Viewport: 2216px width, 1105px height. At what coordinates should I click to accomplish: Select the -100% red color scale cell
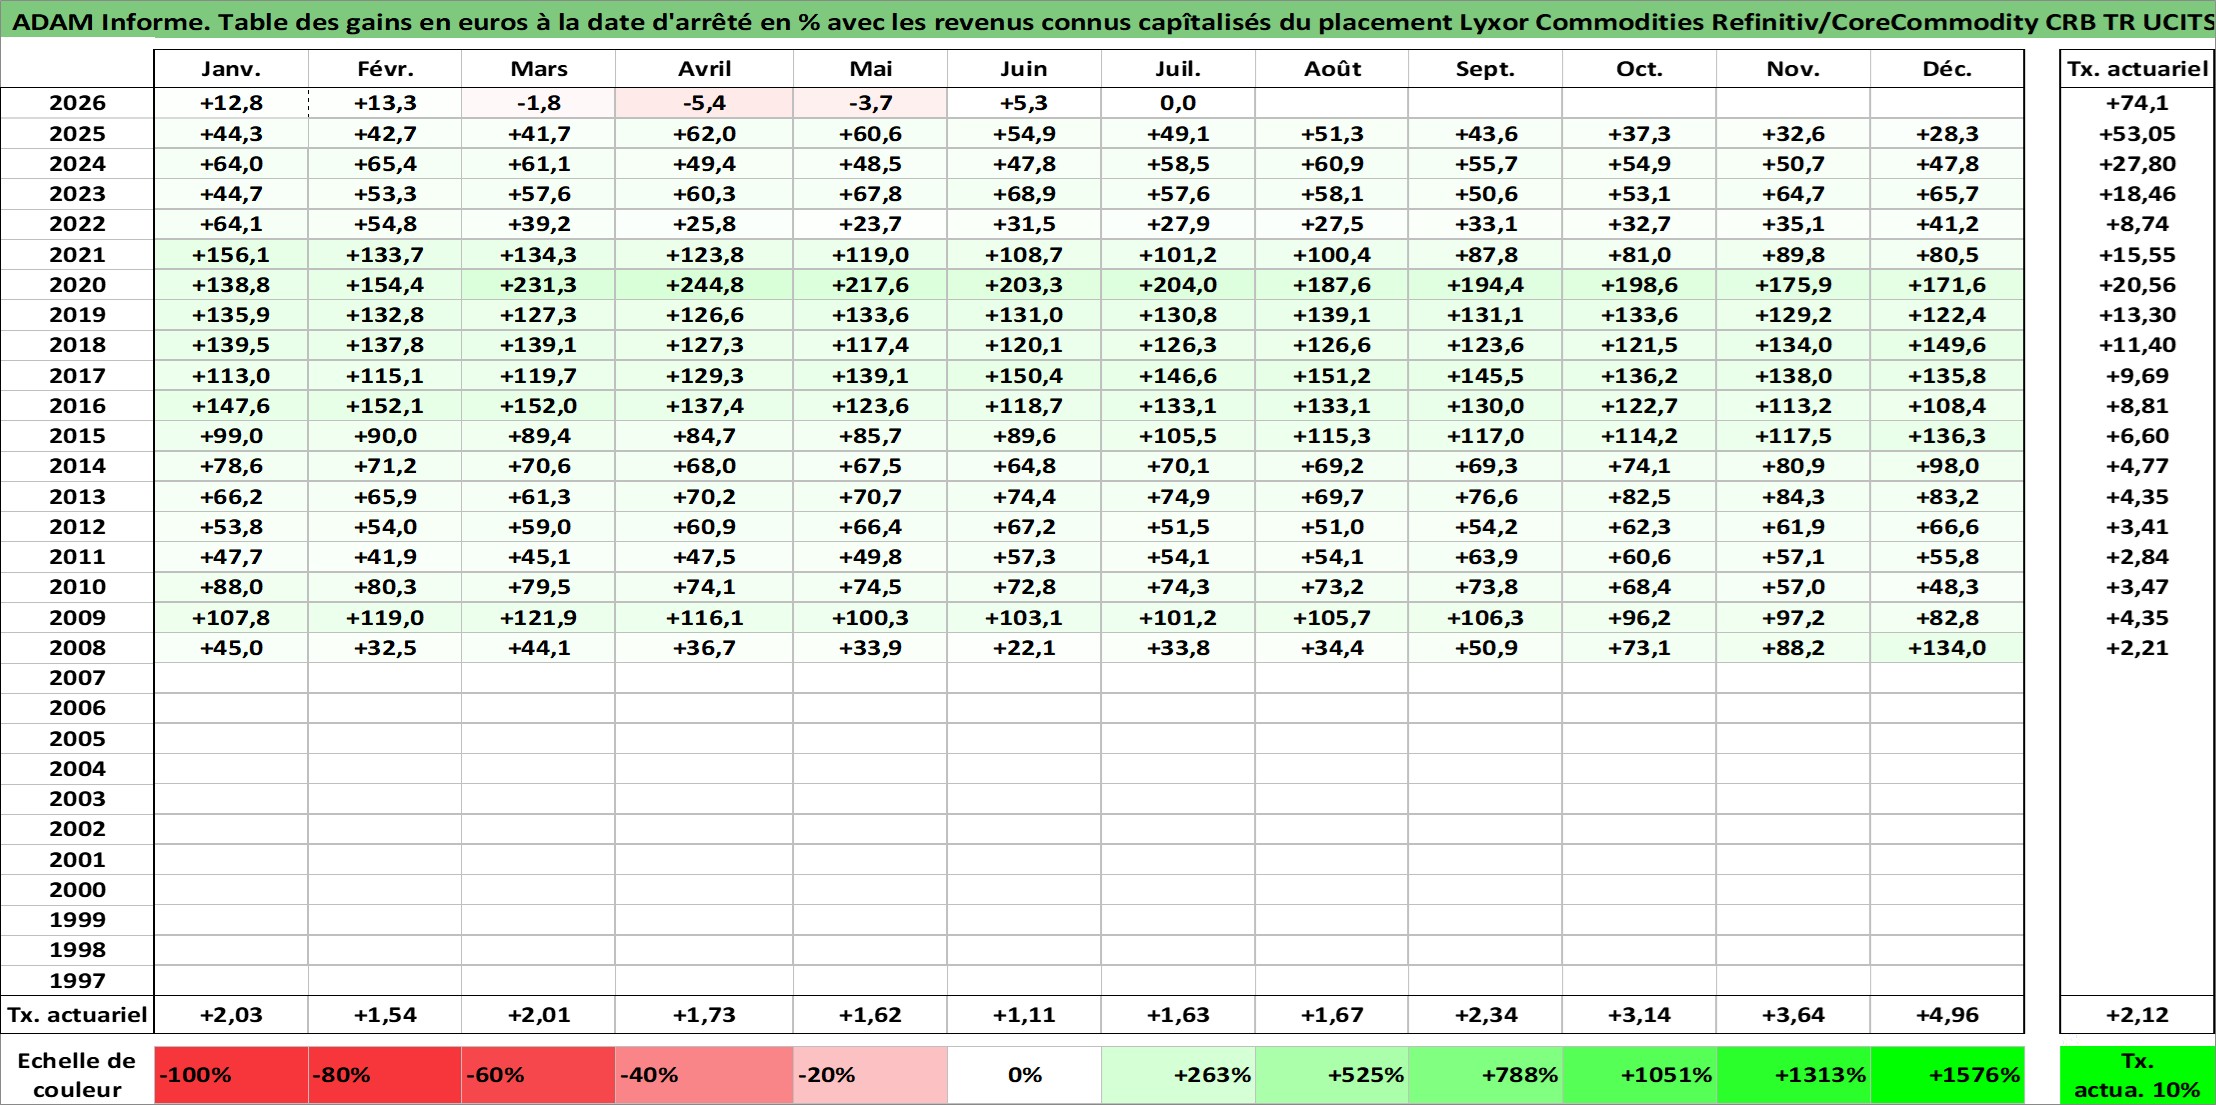tap(231, 1075)
